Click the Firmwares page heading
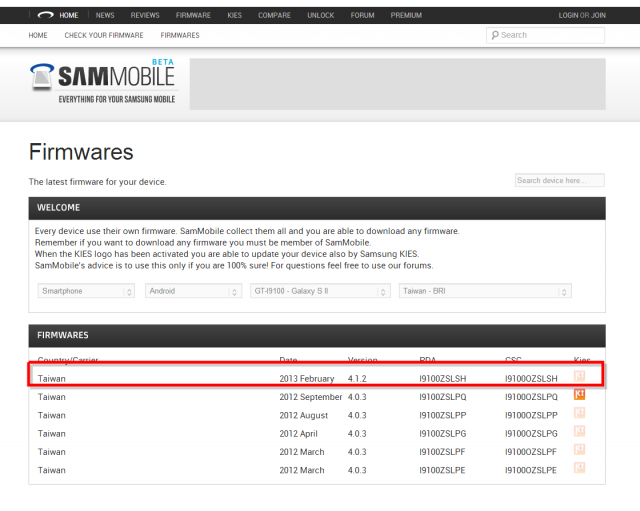 (x=81, y=152)
